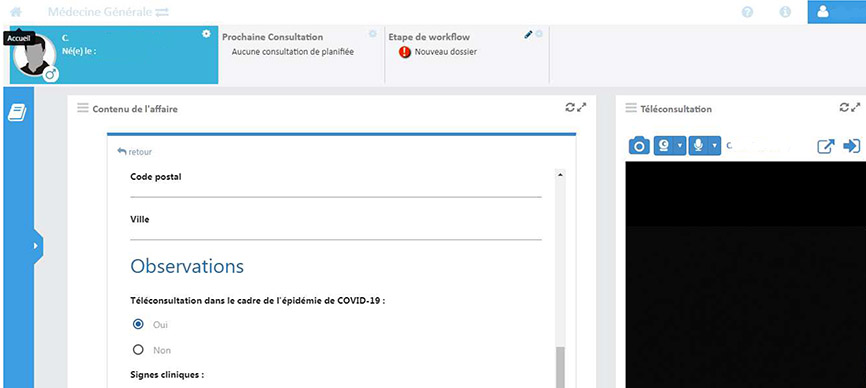Edit the workflow step with pencil icon
Screen dimensions: 866x388
(529, 34)
